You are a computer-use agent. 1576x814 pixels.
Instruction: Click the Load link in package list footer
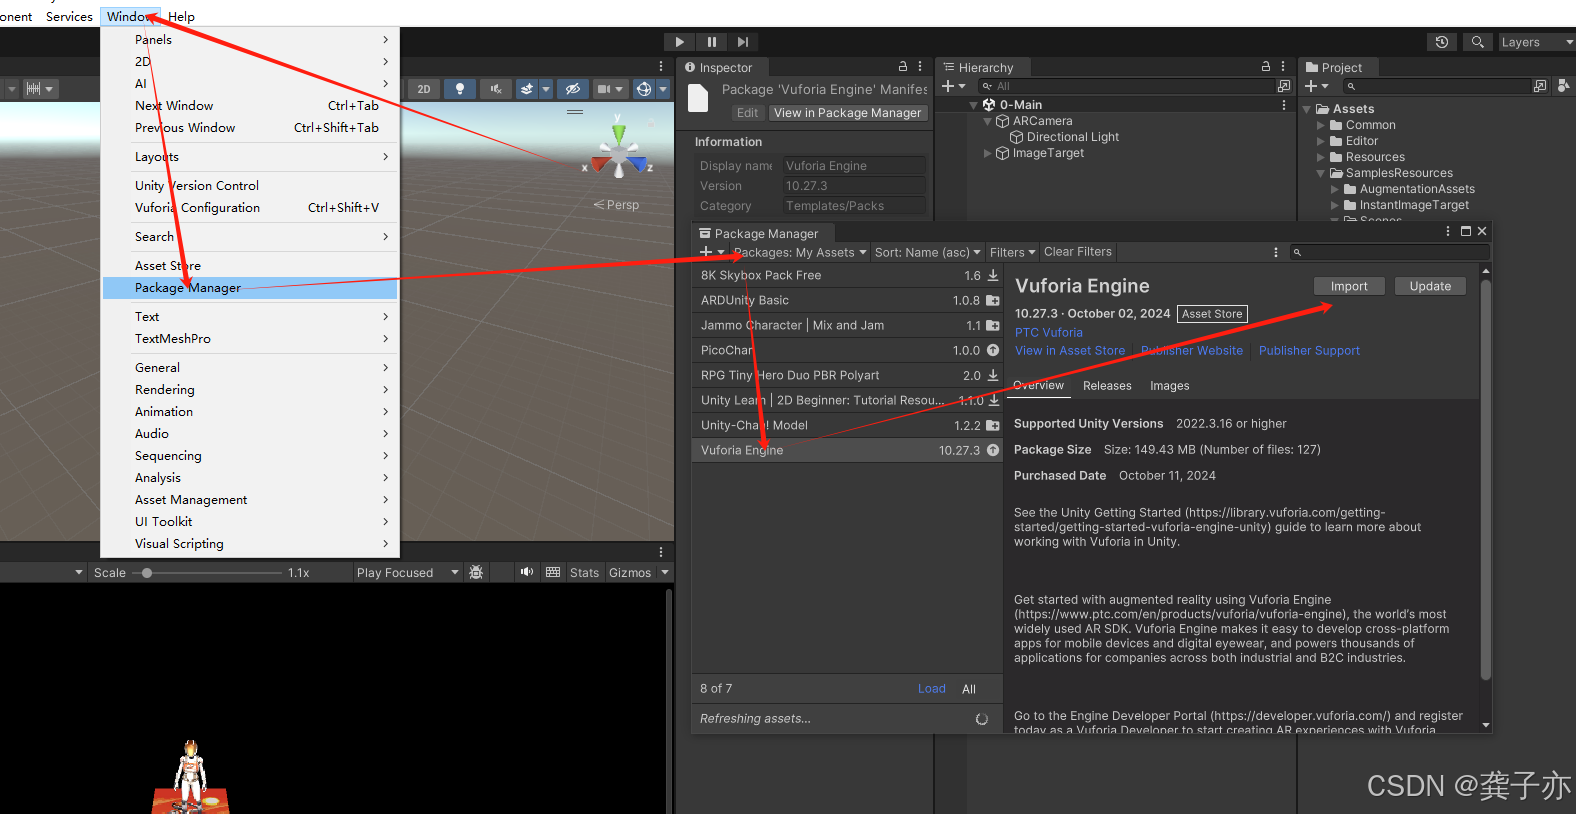932,688
